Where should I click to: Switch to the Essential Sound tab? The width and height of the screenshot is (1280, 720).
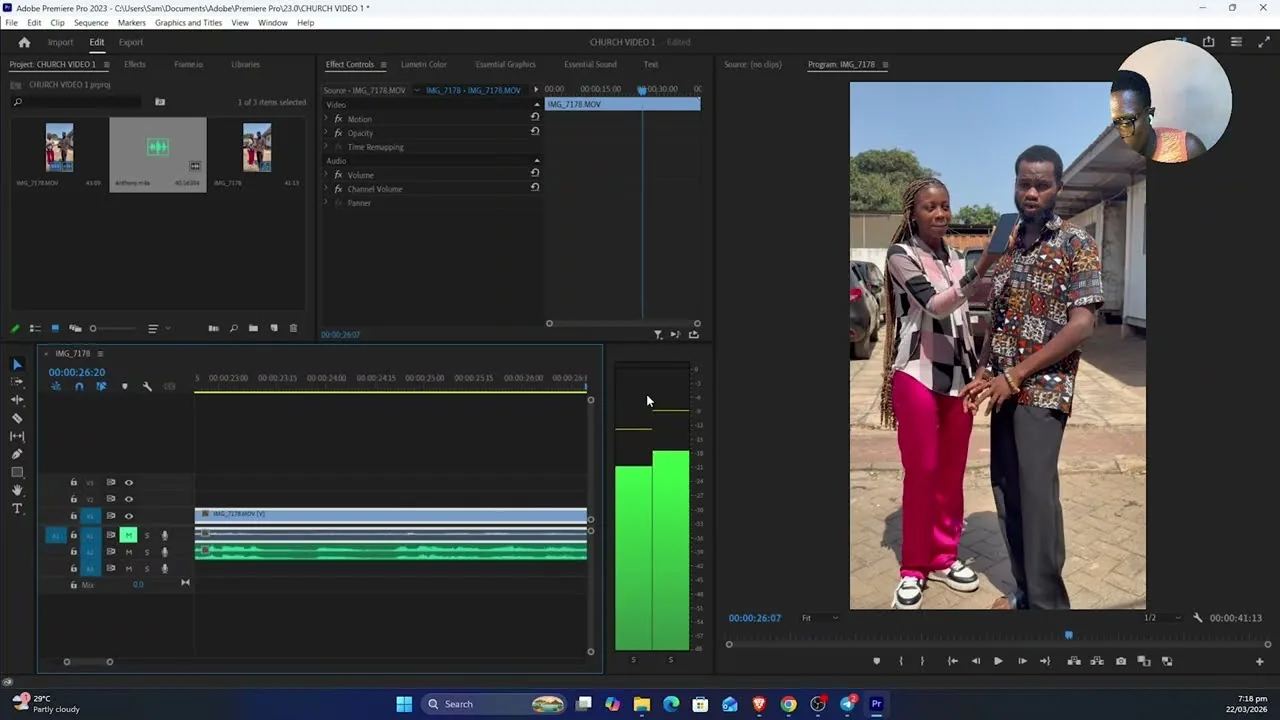pos(590,64)
